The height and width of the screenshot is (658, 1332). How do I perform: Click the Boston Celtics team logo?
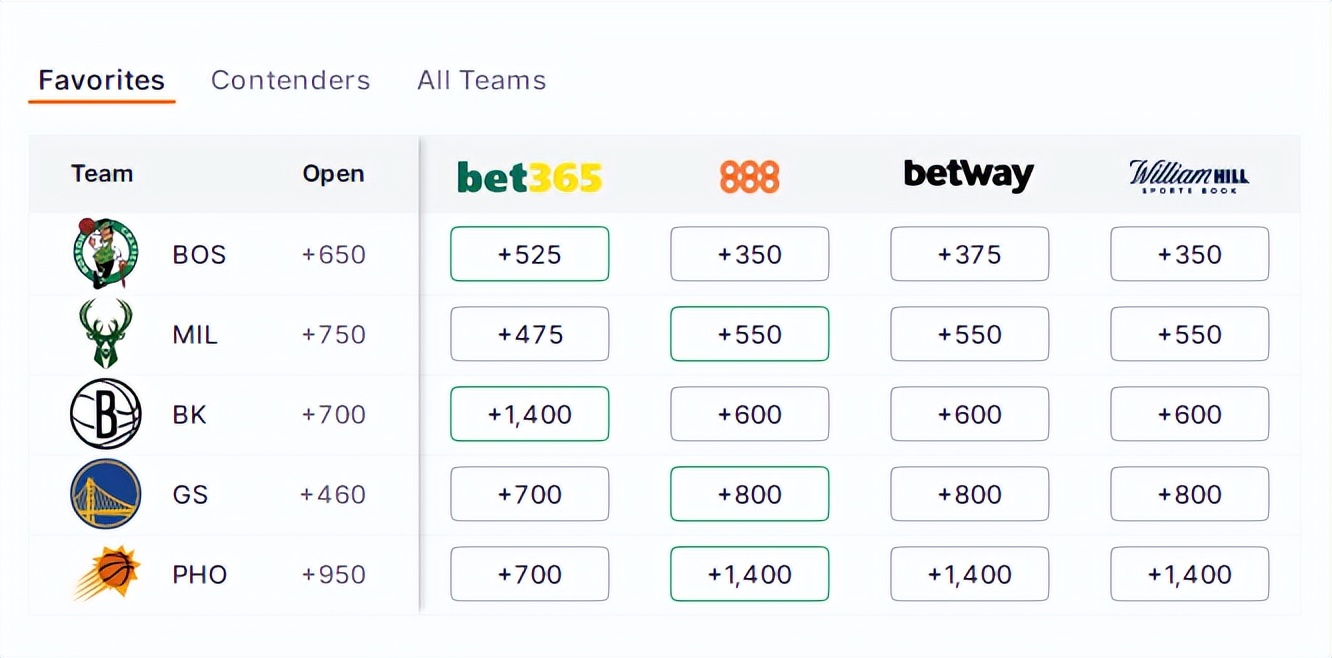click(105, 254)
